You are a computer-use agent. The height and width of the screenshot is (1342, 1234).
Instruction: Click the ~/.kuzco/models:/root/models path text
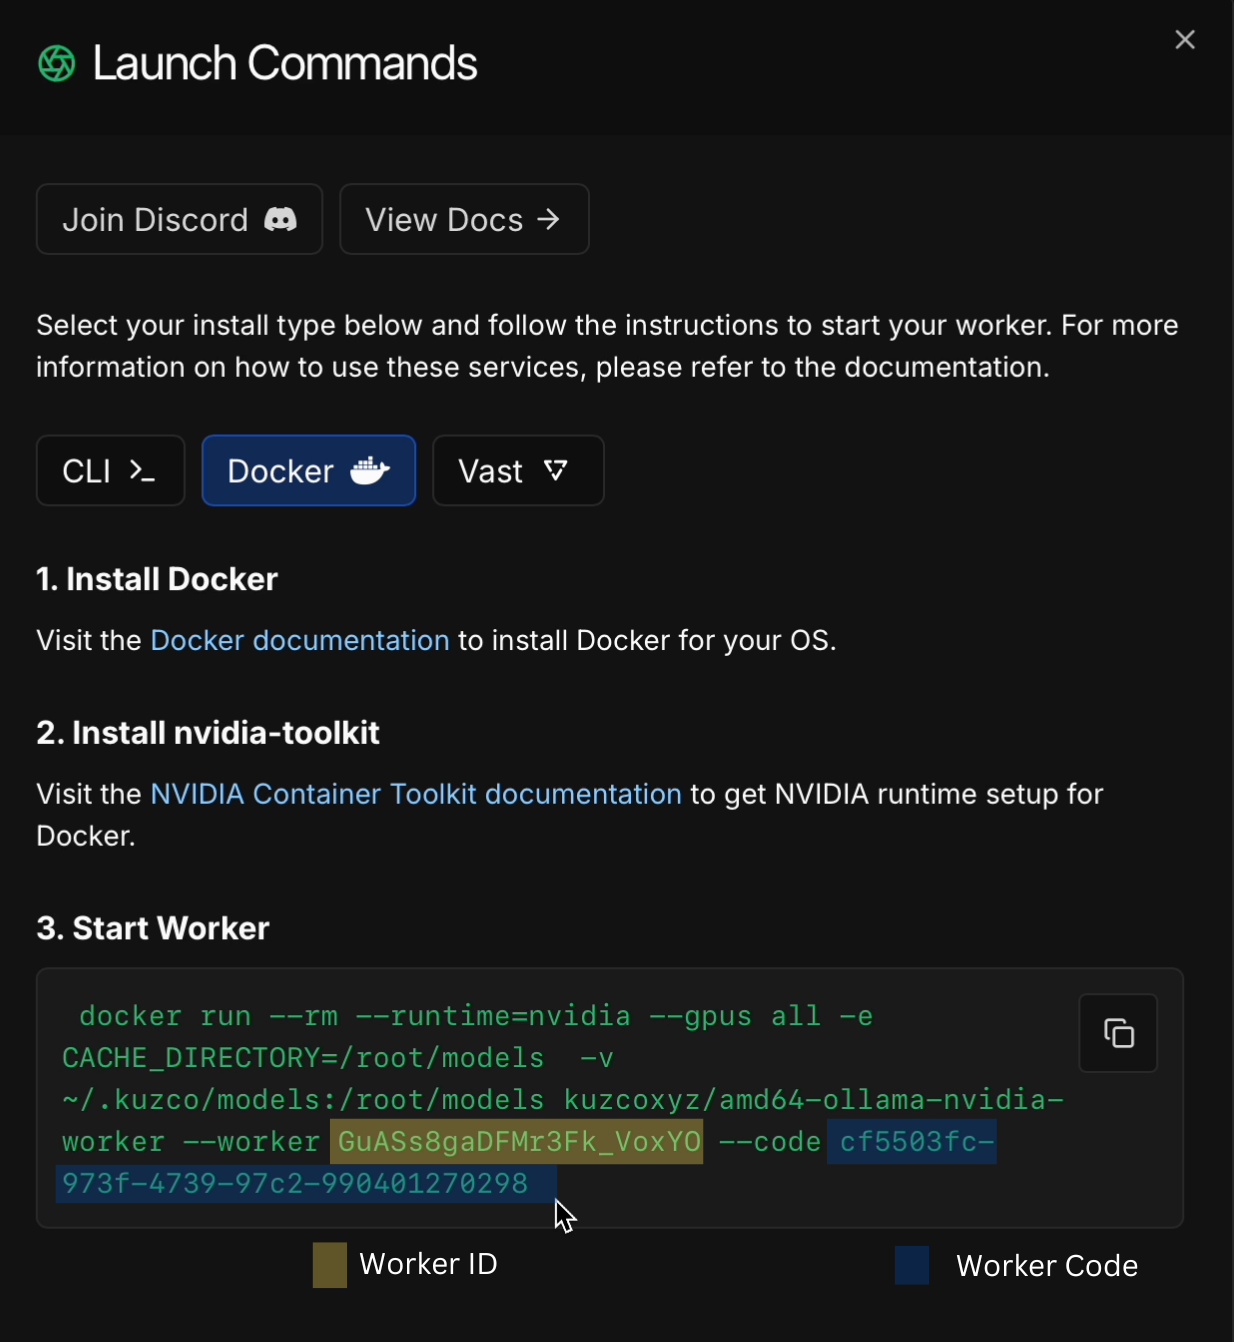(x=303, y=1100)
